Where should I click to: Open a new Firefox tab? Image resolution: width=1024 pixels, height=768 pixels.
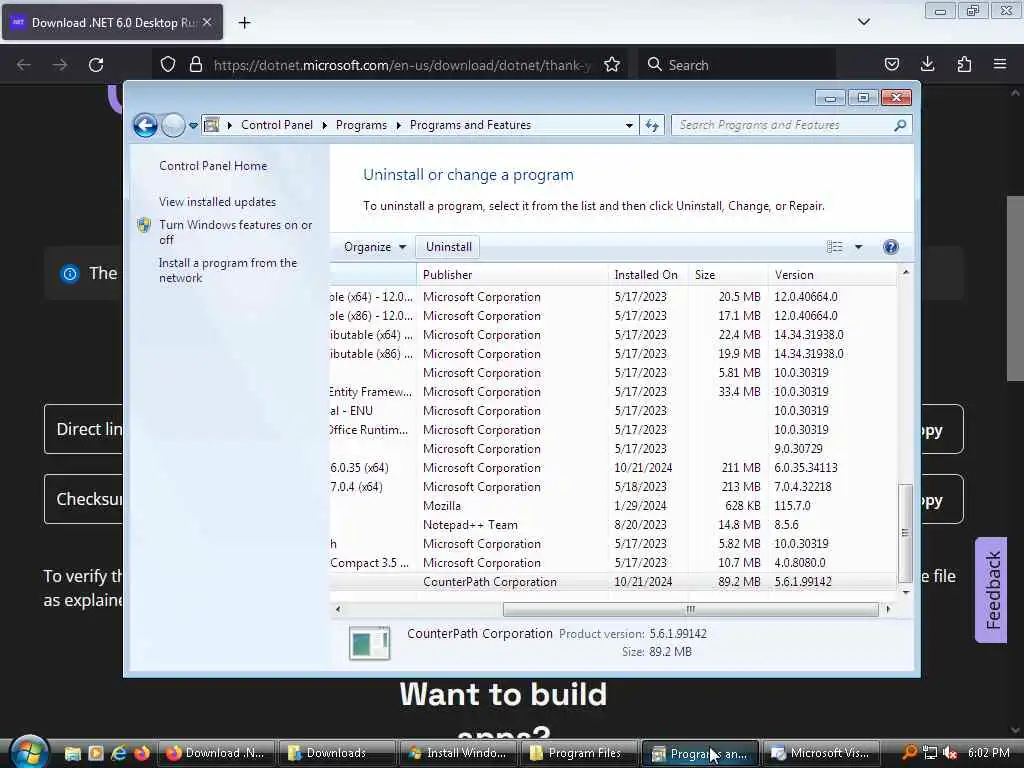(x=244, y=23)
